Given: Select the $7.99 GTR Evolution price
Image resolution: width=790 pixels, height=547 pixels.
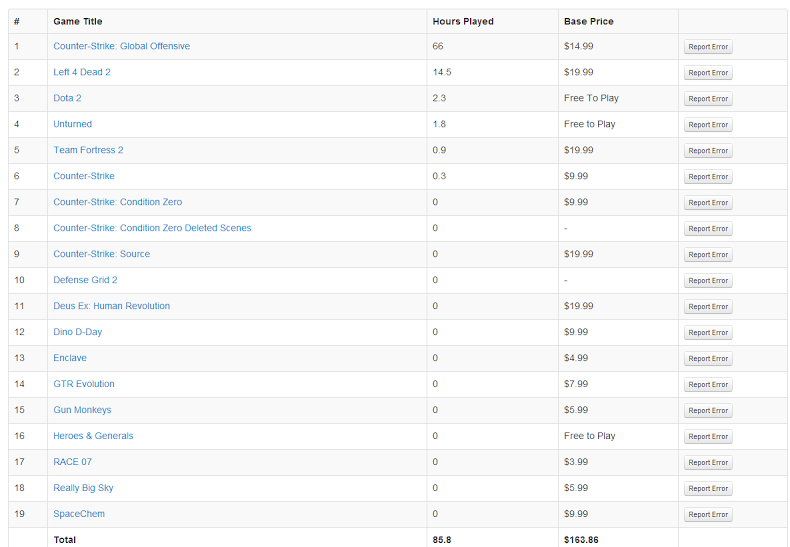Looking at the screenshot, I should pos(576,384).
